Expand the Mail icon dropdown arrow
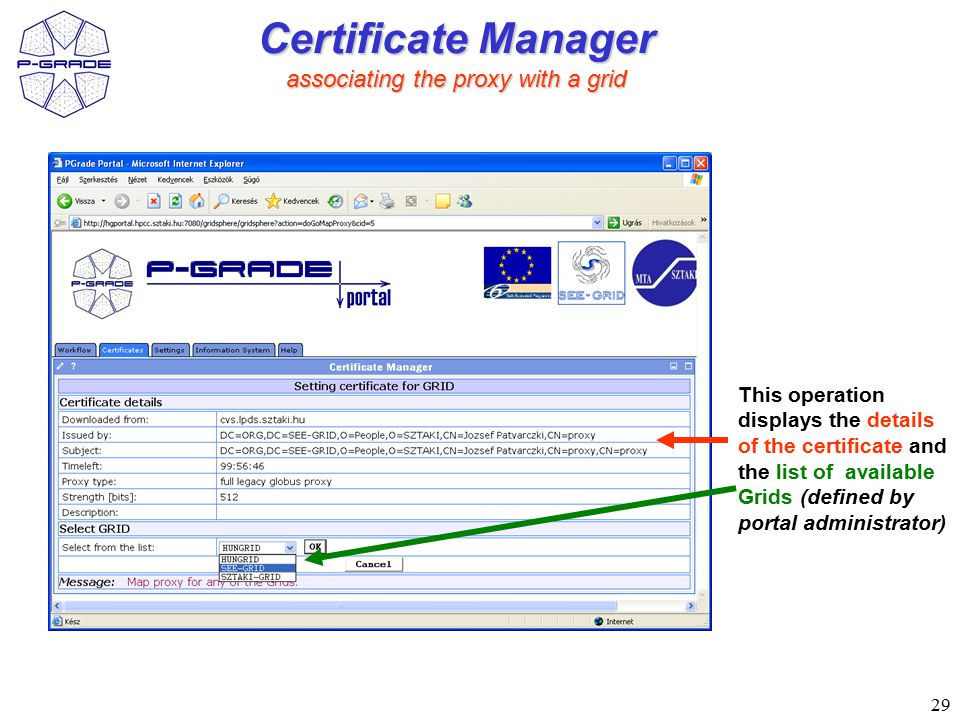 point(372,201)
